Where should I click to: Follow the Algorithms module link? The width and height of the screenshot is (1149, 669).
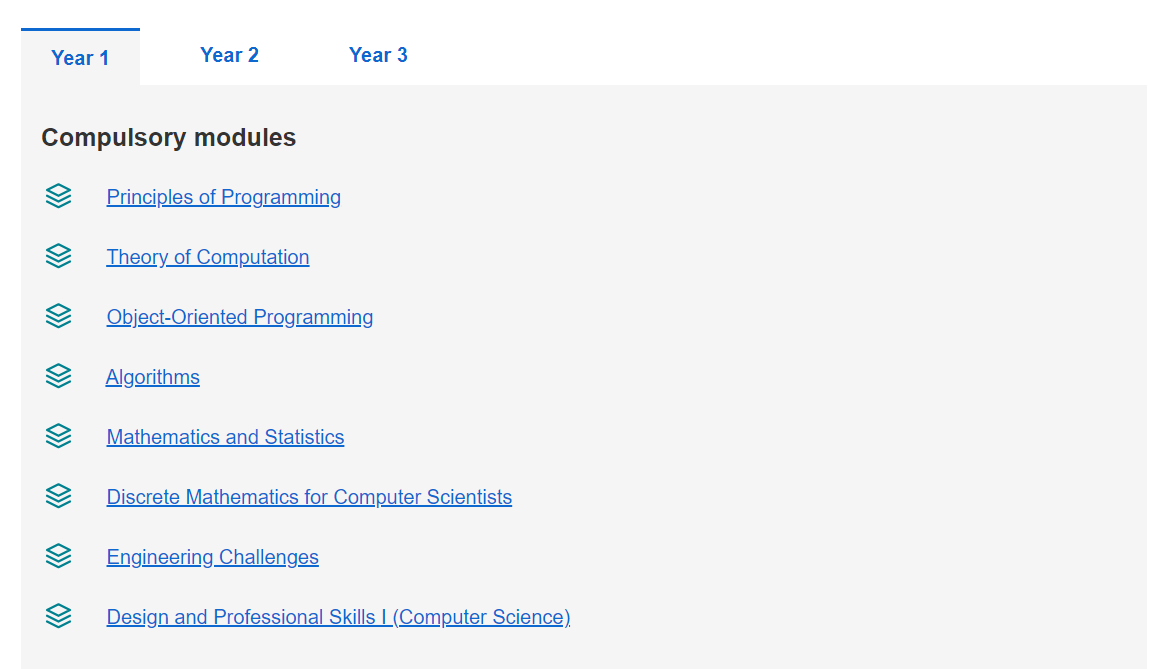pos(153,377)
